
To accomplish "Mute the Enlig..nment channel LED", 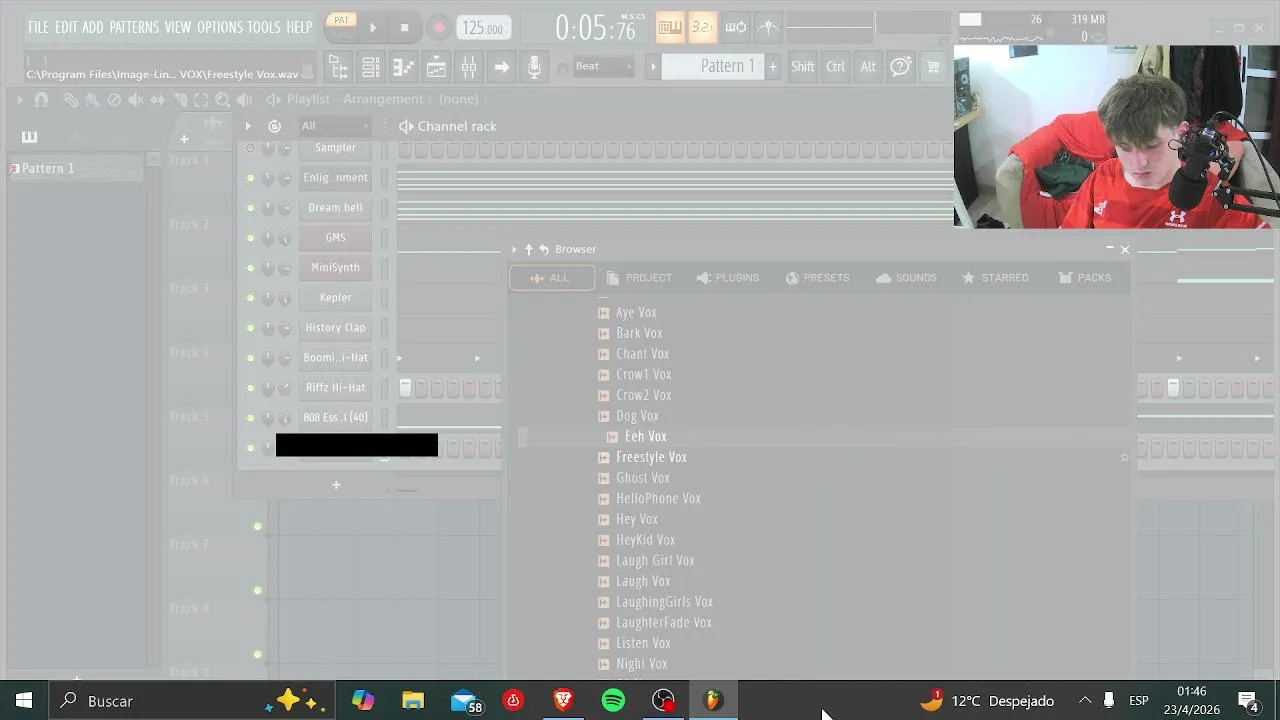I will pos(250,178).
